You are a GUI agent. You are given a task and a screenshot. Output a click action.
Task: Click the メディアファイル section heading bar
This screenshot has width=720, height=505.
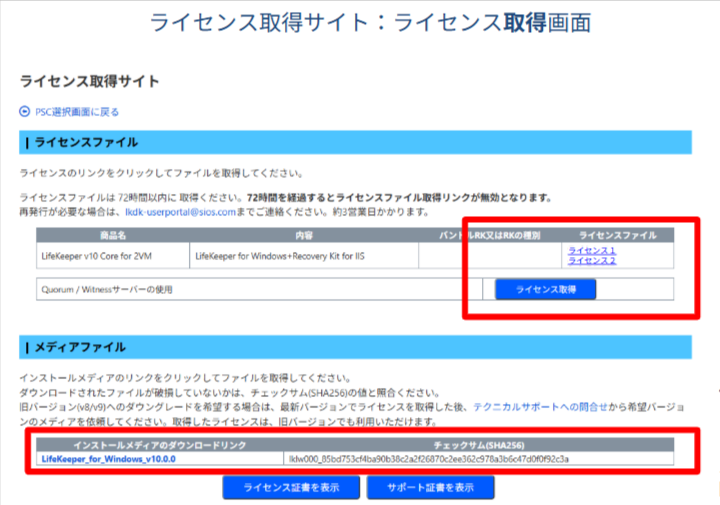tap(355, 347)
